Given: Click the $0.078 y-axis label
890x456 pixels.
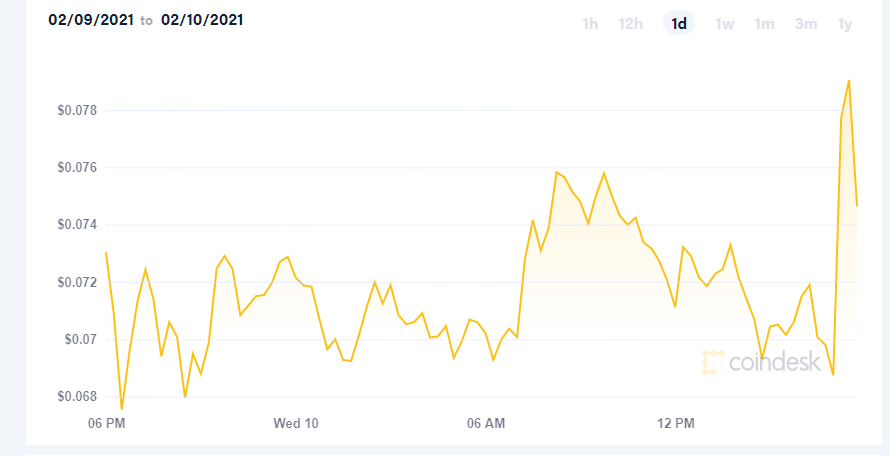Looking at the screenshot, I should point(77,110).
